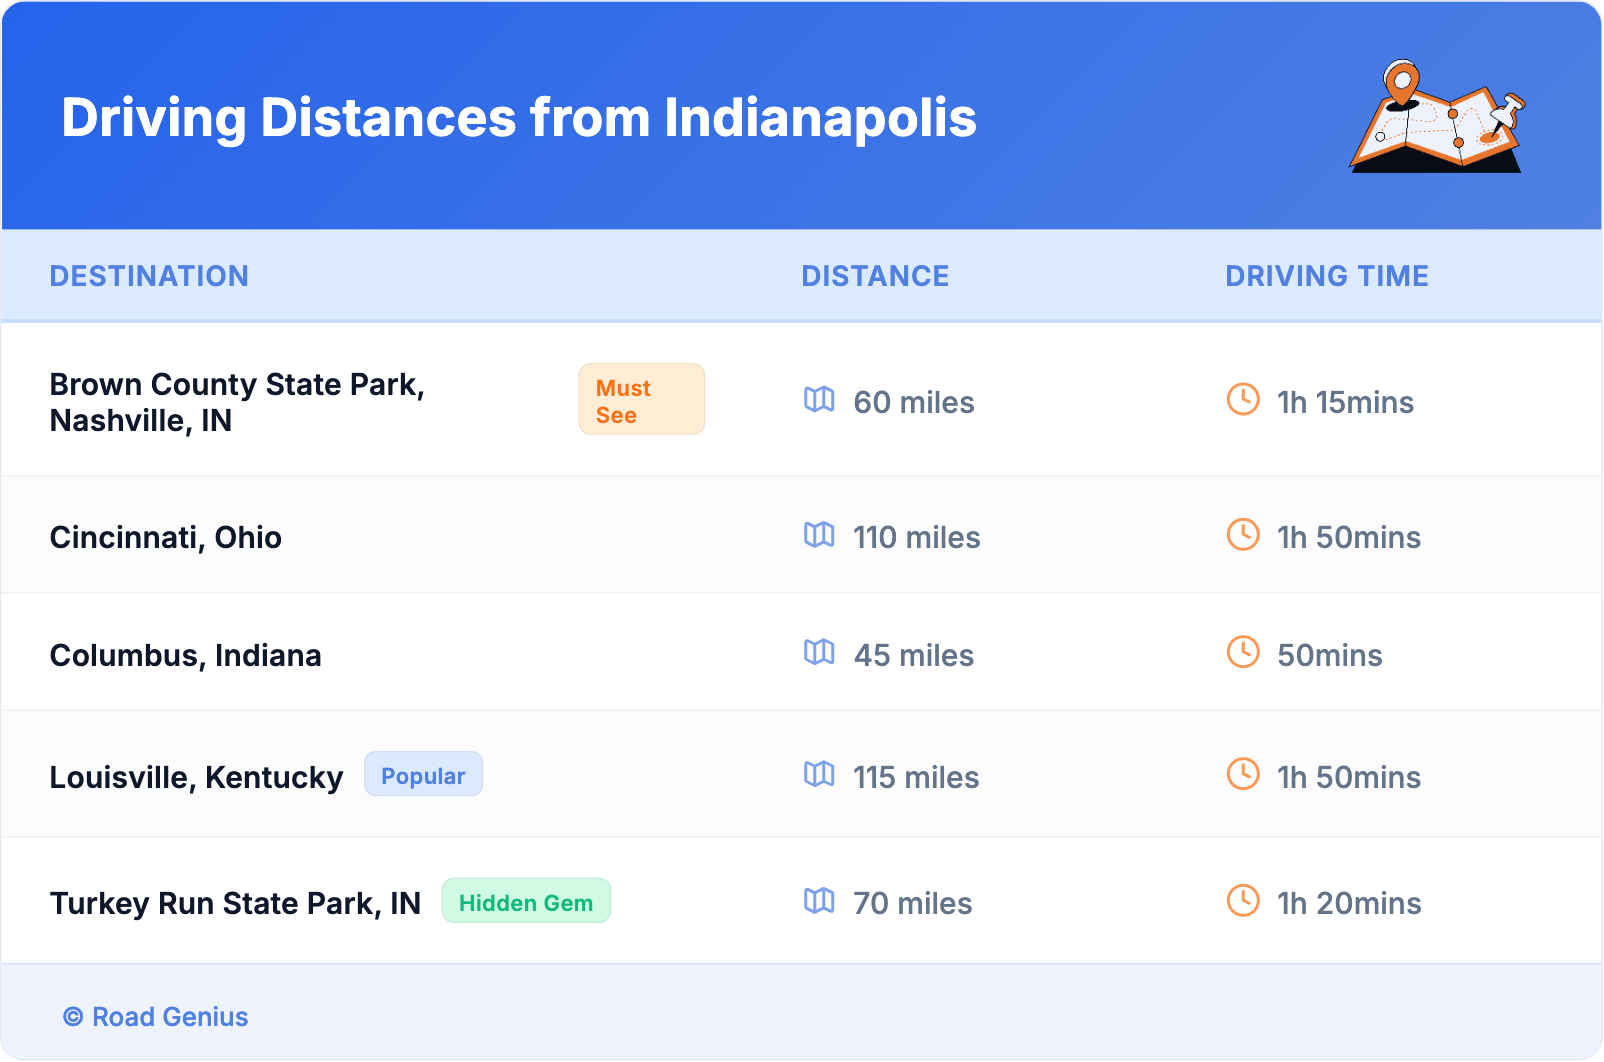Click the clock icon beside 1h 20mins
The height and width of the screenshot is (1062, 1604).
(1243, 901)
